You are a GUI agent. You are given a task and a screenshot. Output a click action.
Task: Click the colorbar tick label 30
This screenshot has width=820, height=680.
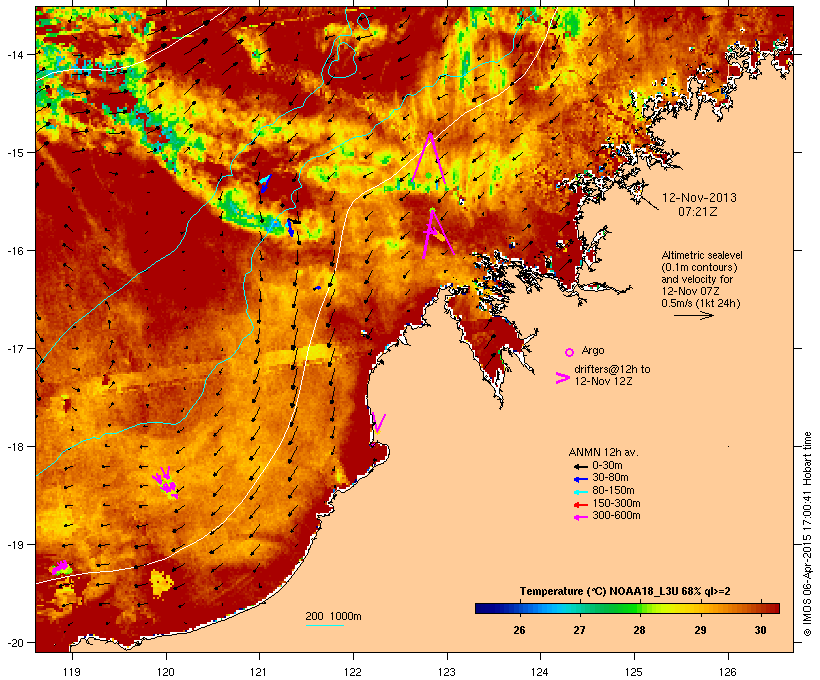click(761, 630)
